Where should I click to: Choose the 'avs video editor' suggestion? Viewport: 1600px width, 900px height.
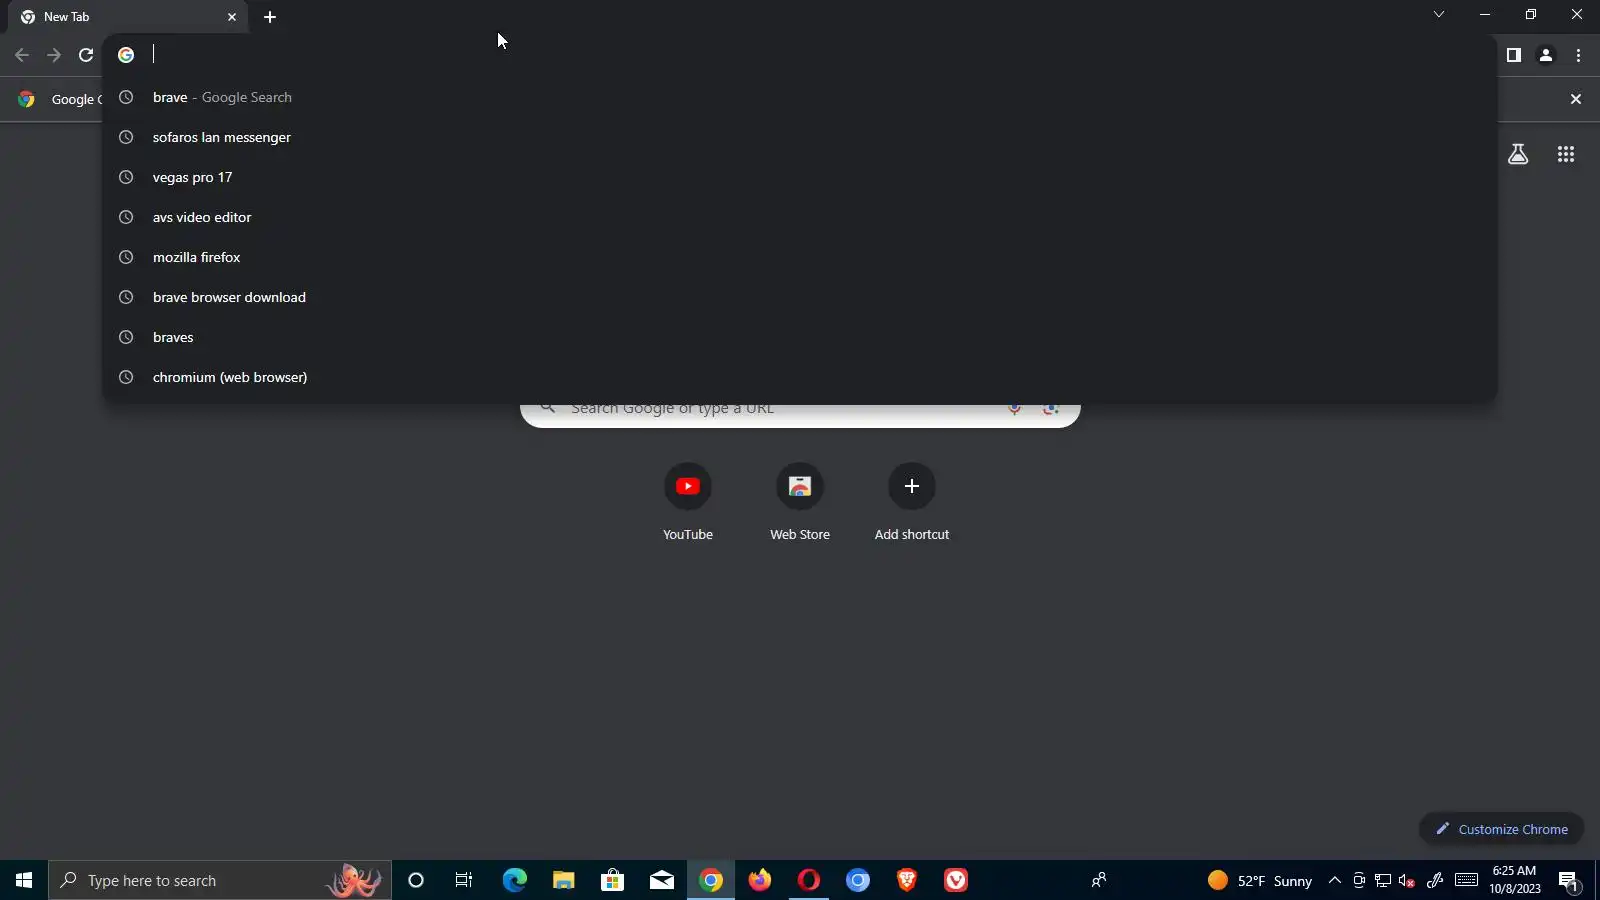click(800, 217)
